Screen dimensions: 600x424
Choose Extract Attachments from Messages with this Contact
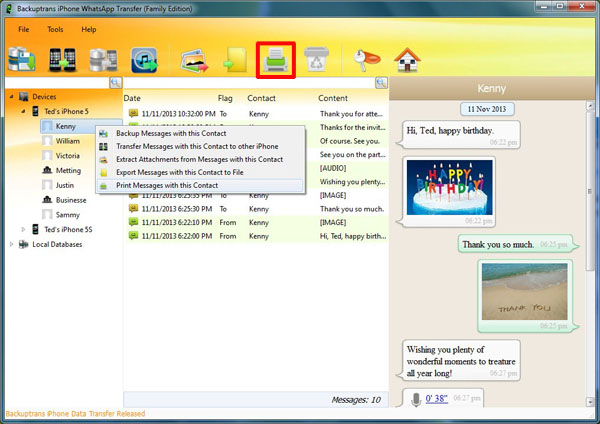pos(201,159)
